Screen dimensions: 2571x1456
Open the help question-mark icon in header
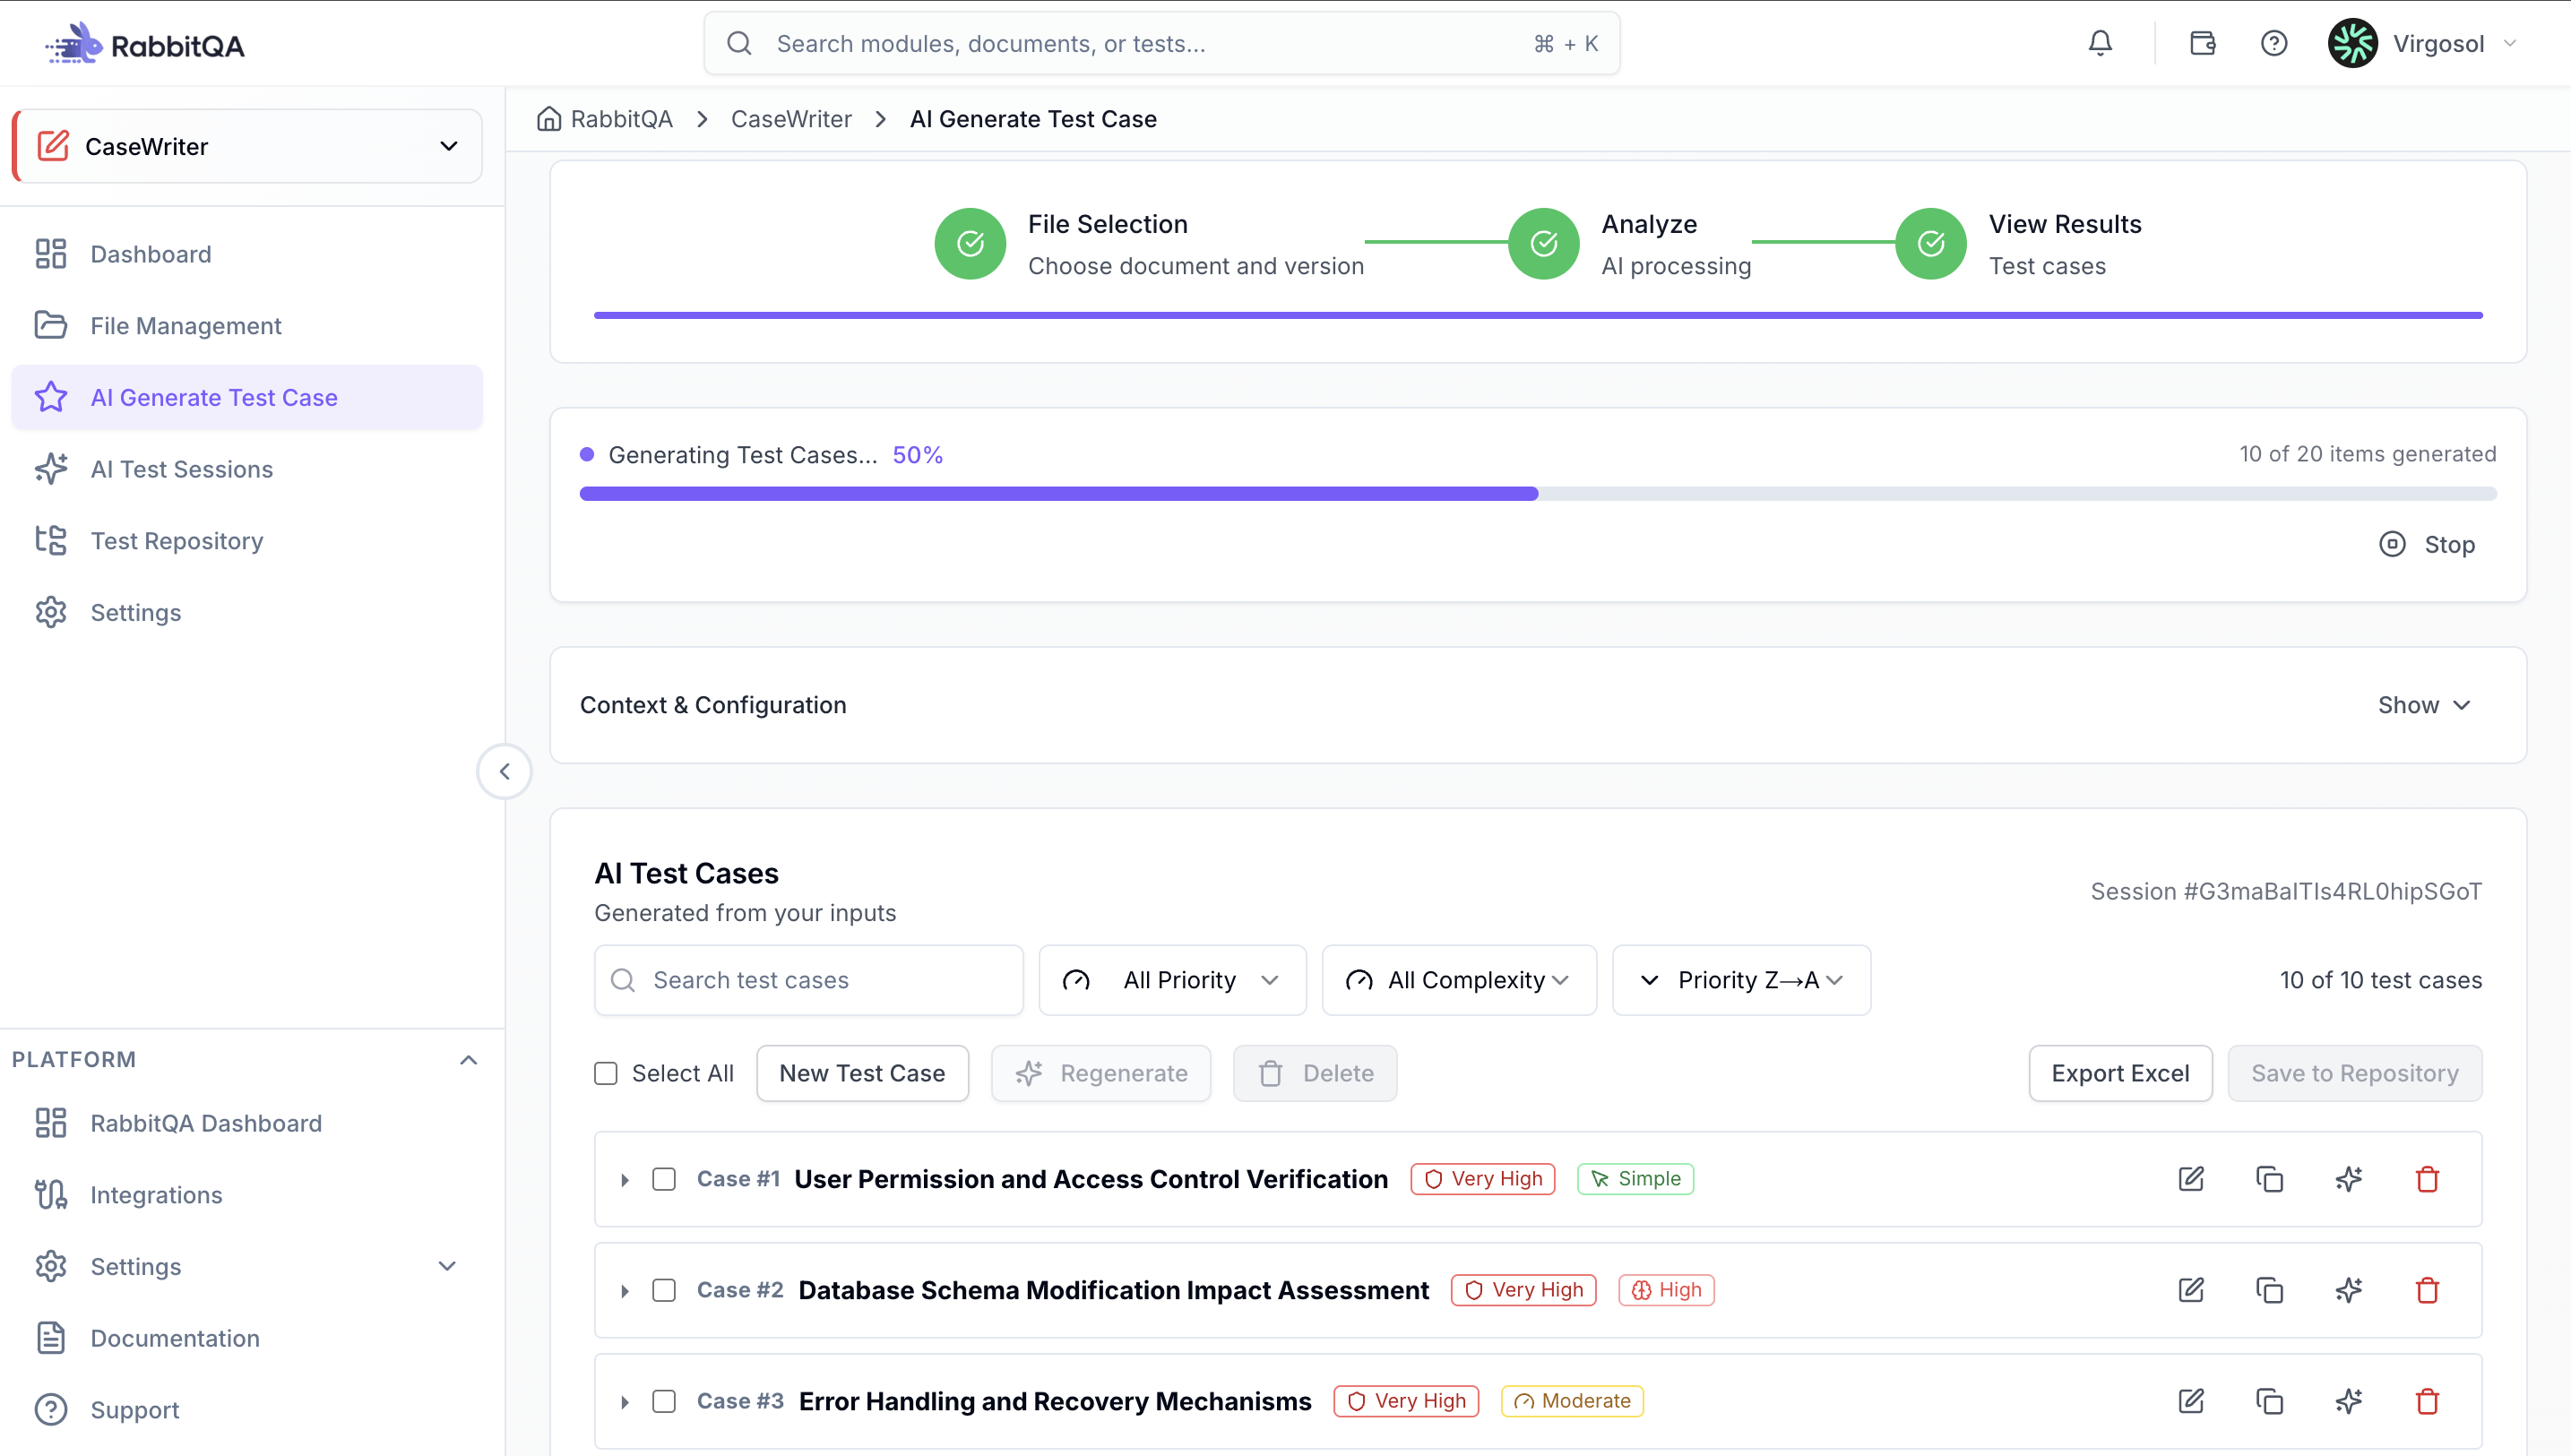pos(2273,43)
